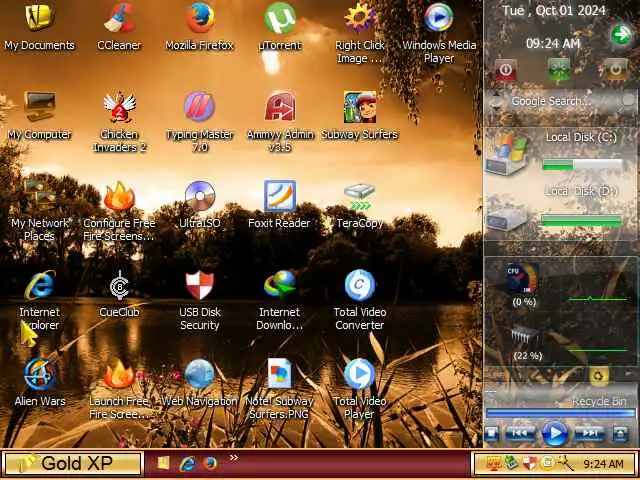Launch Total Video Player icon

359,374
